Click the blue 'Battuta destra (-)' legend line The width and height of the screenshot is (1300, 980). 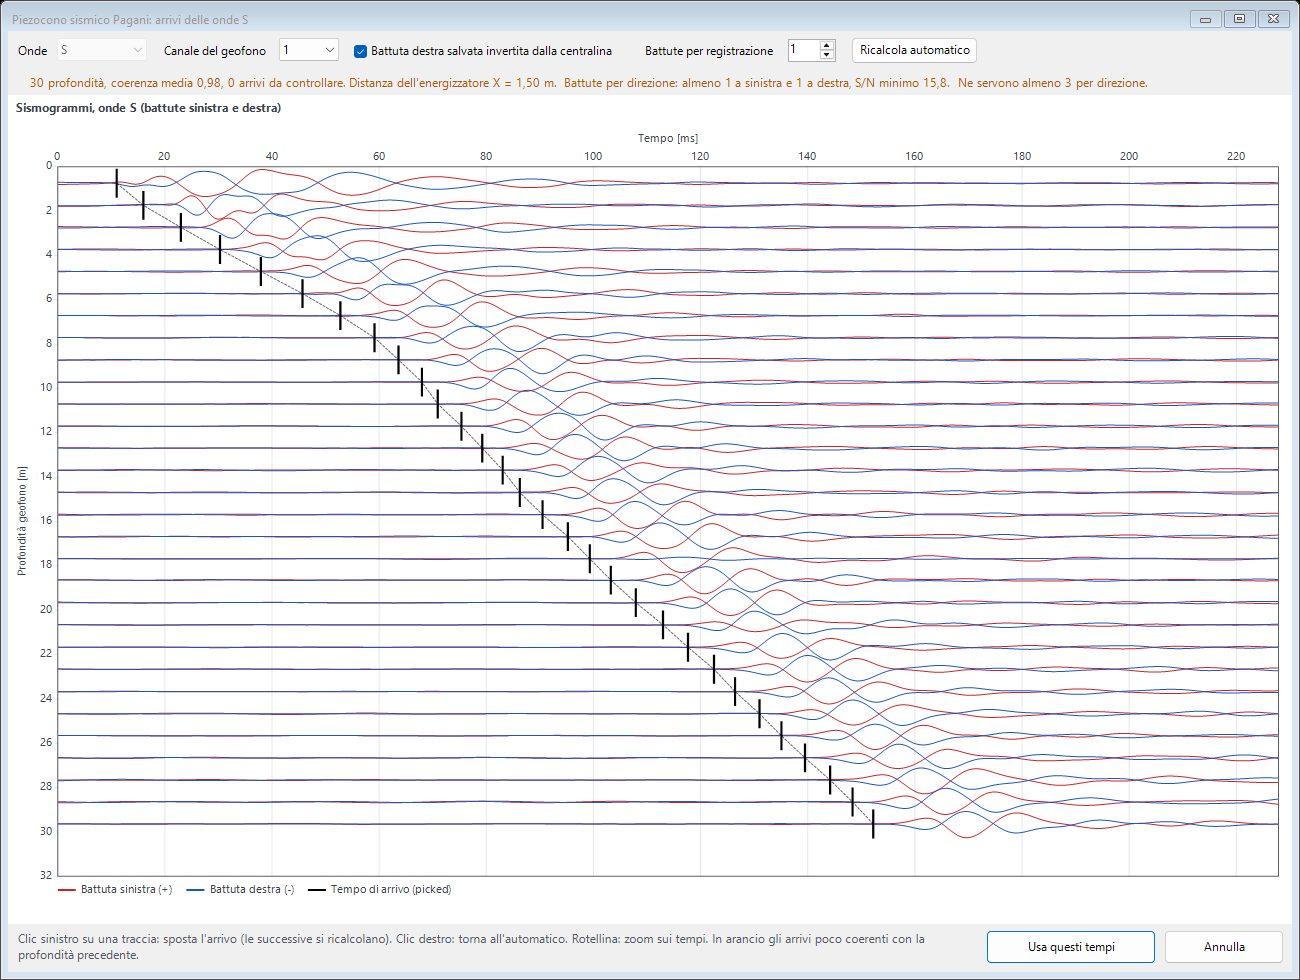[x=196, y=890]
